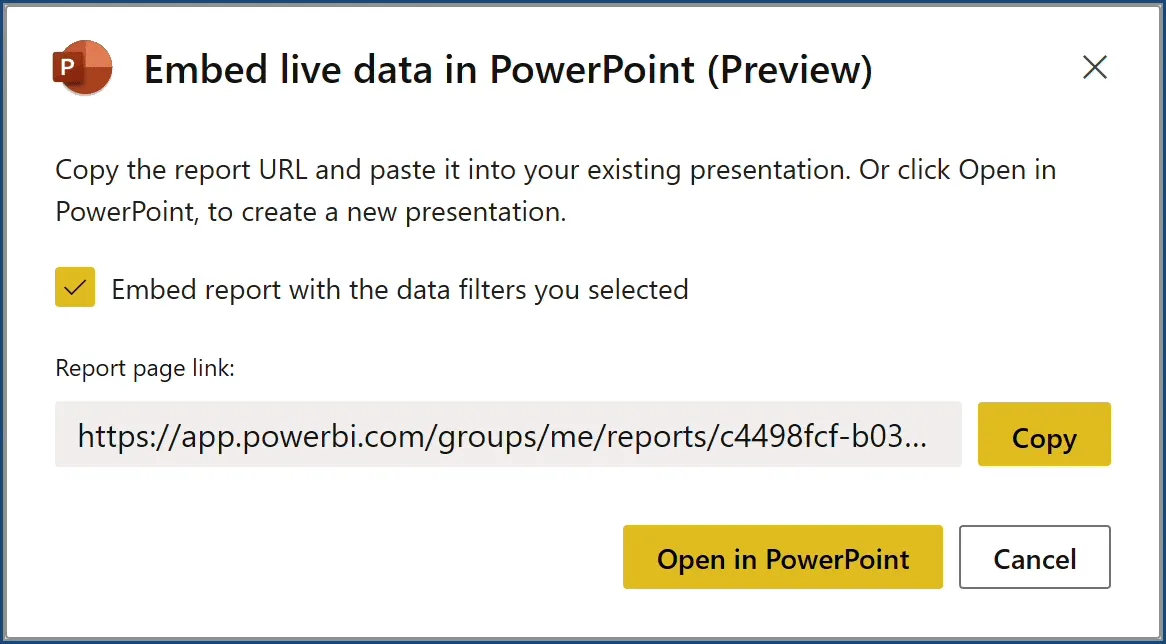Toggle the yellow checkmark box
Viewport: 1166px width, 644px height.
(x=75, y=288)
